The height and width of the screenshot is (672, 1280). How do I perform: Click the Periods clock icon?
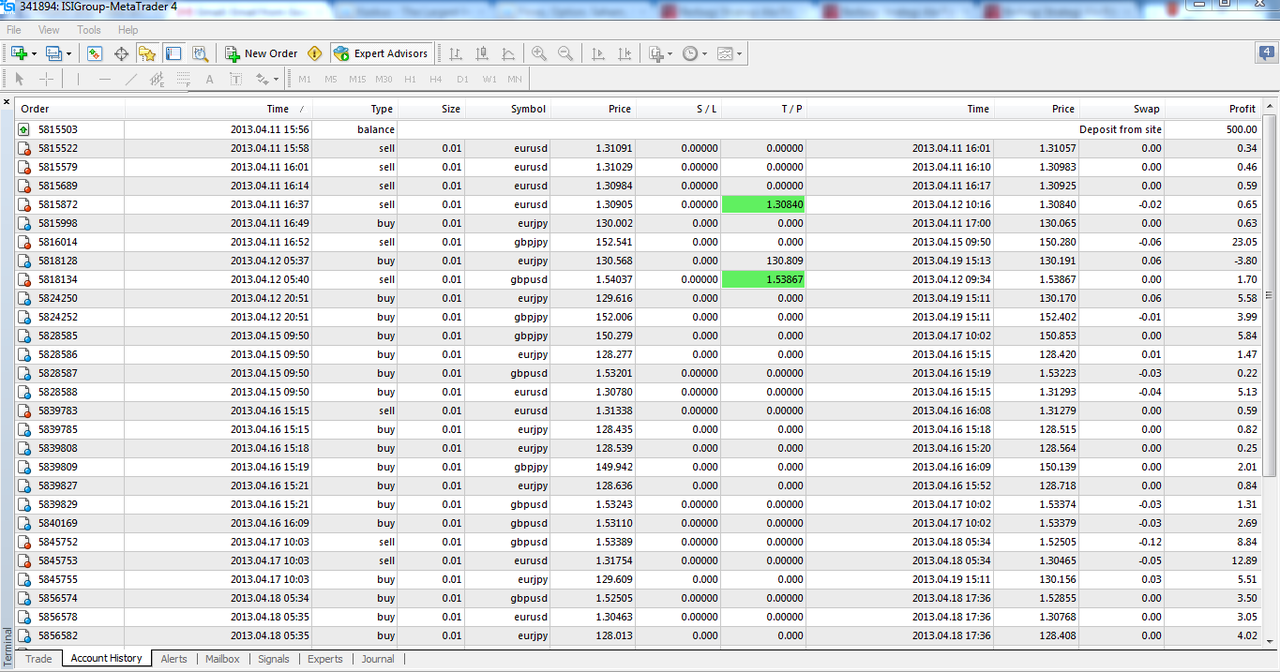(x=690, y=54)
